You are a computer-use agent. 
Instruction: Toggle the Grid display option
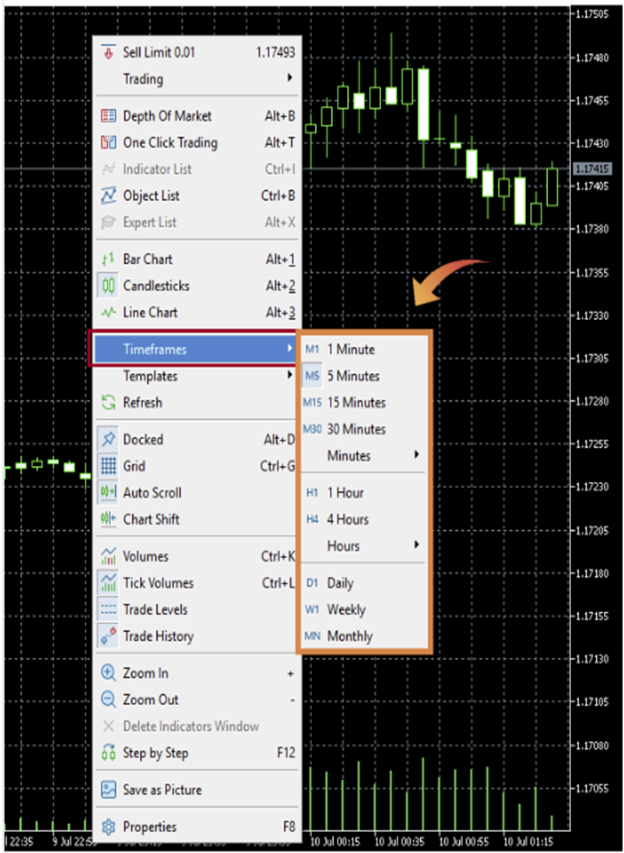point(135,466)
